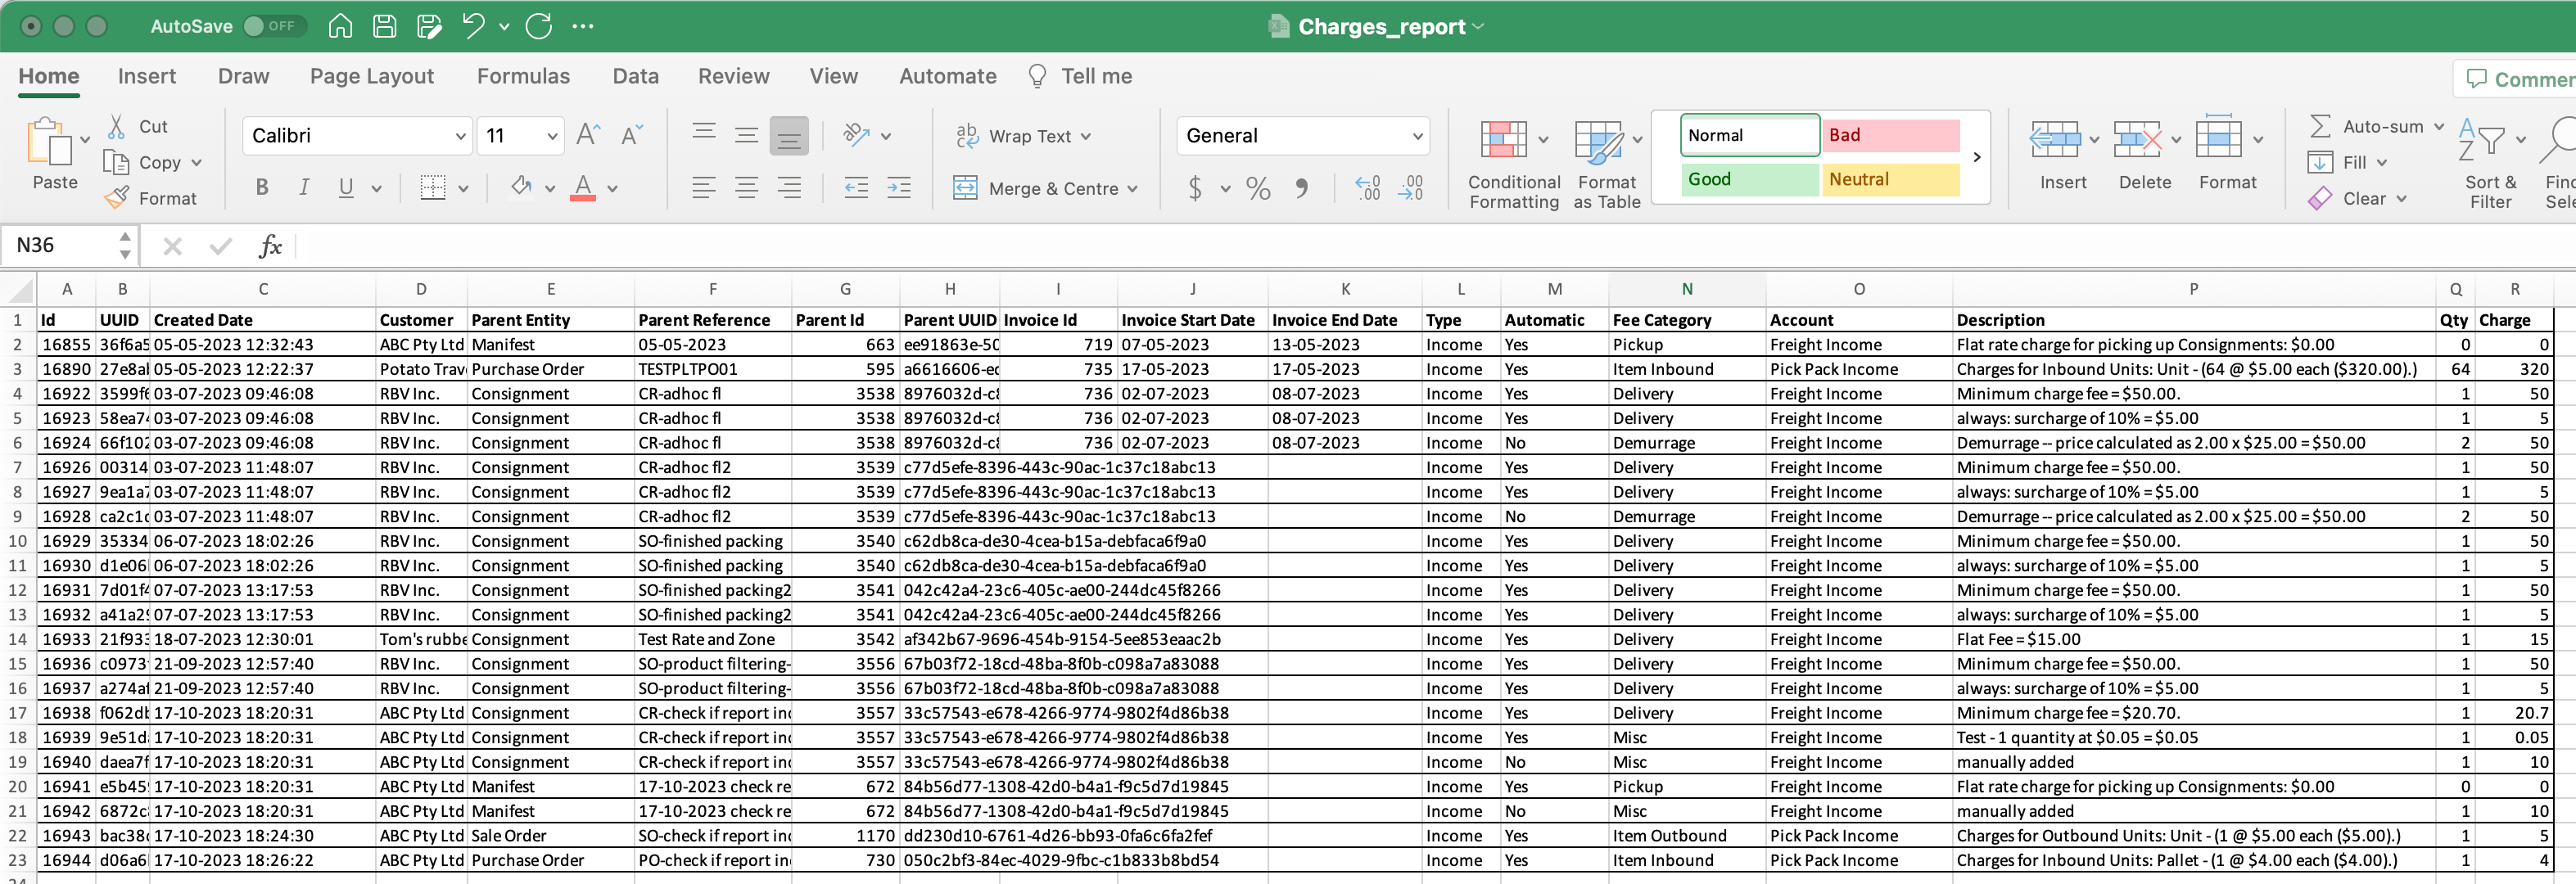
Task: Click the Increase Font Size icon
Action: pyautogui.click(x=589, y=135)
